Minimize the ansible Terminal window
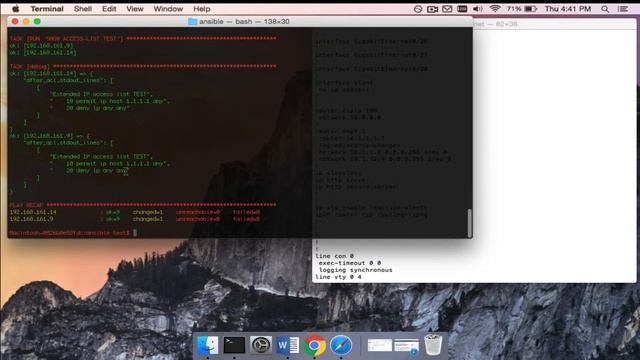 (26, 21)
